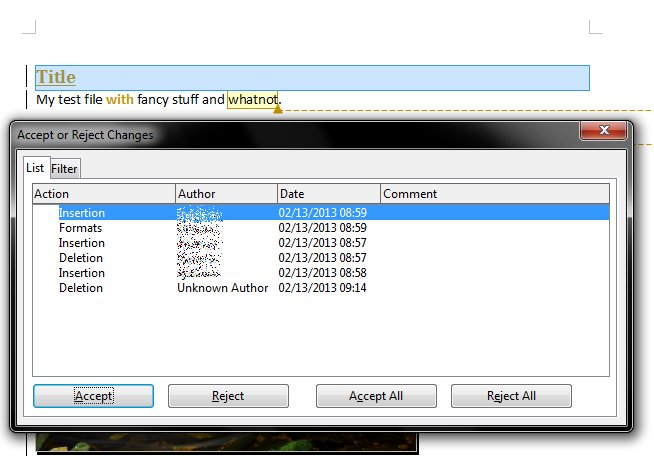This screenshot has width=654, height=467.
Task: Click the Reject button
Action: coord(228,396)
